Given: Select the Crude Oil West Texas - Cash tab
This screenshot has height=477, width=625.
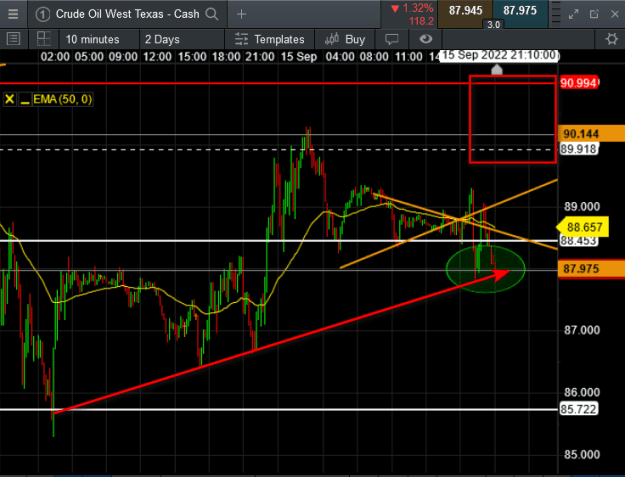Looking at the screenshot, I should 128,14.
